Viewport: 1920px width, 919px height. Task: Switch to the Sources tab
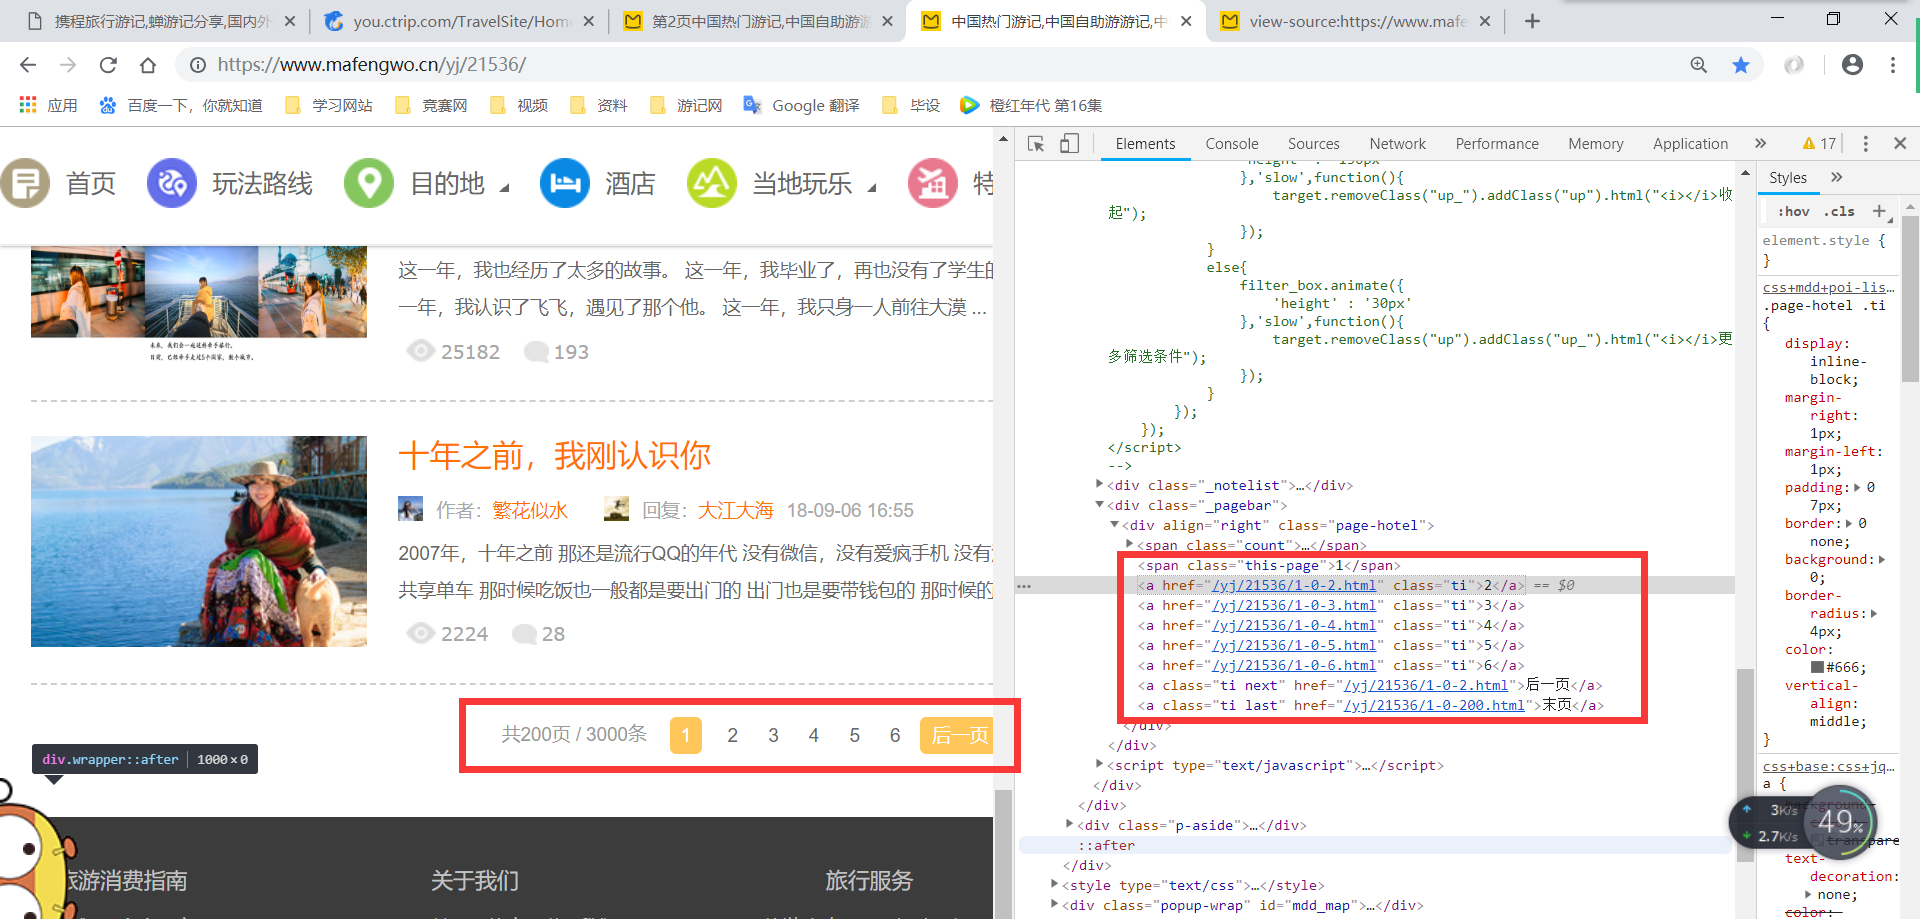(x=1314, y=144)
